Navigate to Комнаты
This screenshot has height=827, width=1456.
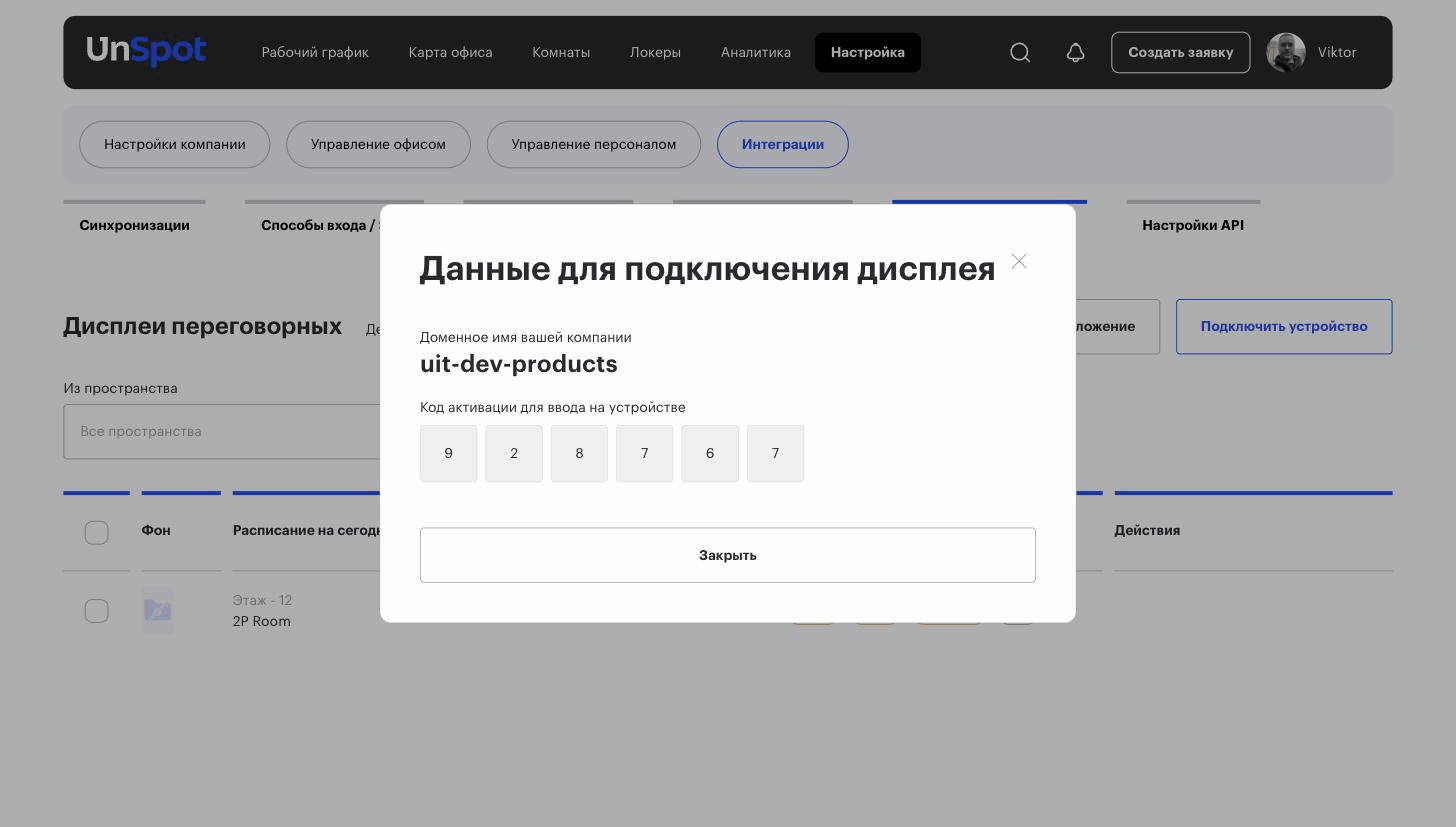(x=561, y=52)
